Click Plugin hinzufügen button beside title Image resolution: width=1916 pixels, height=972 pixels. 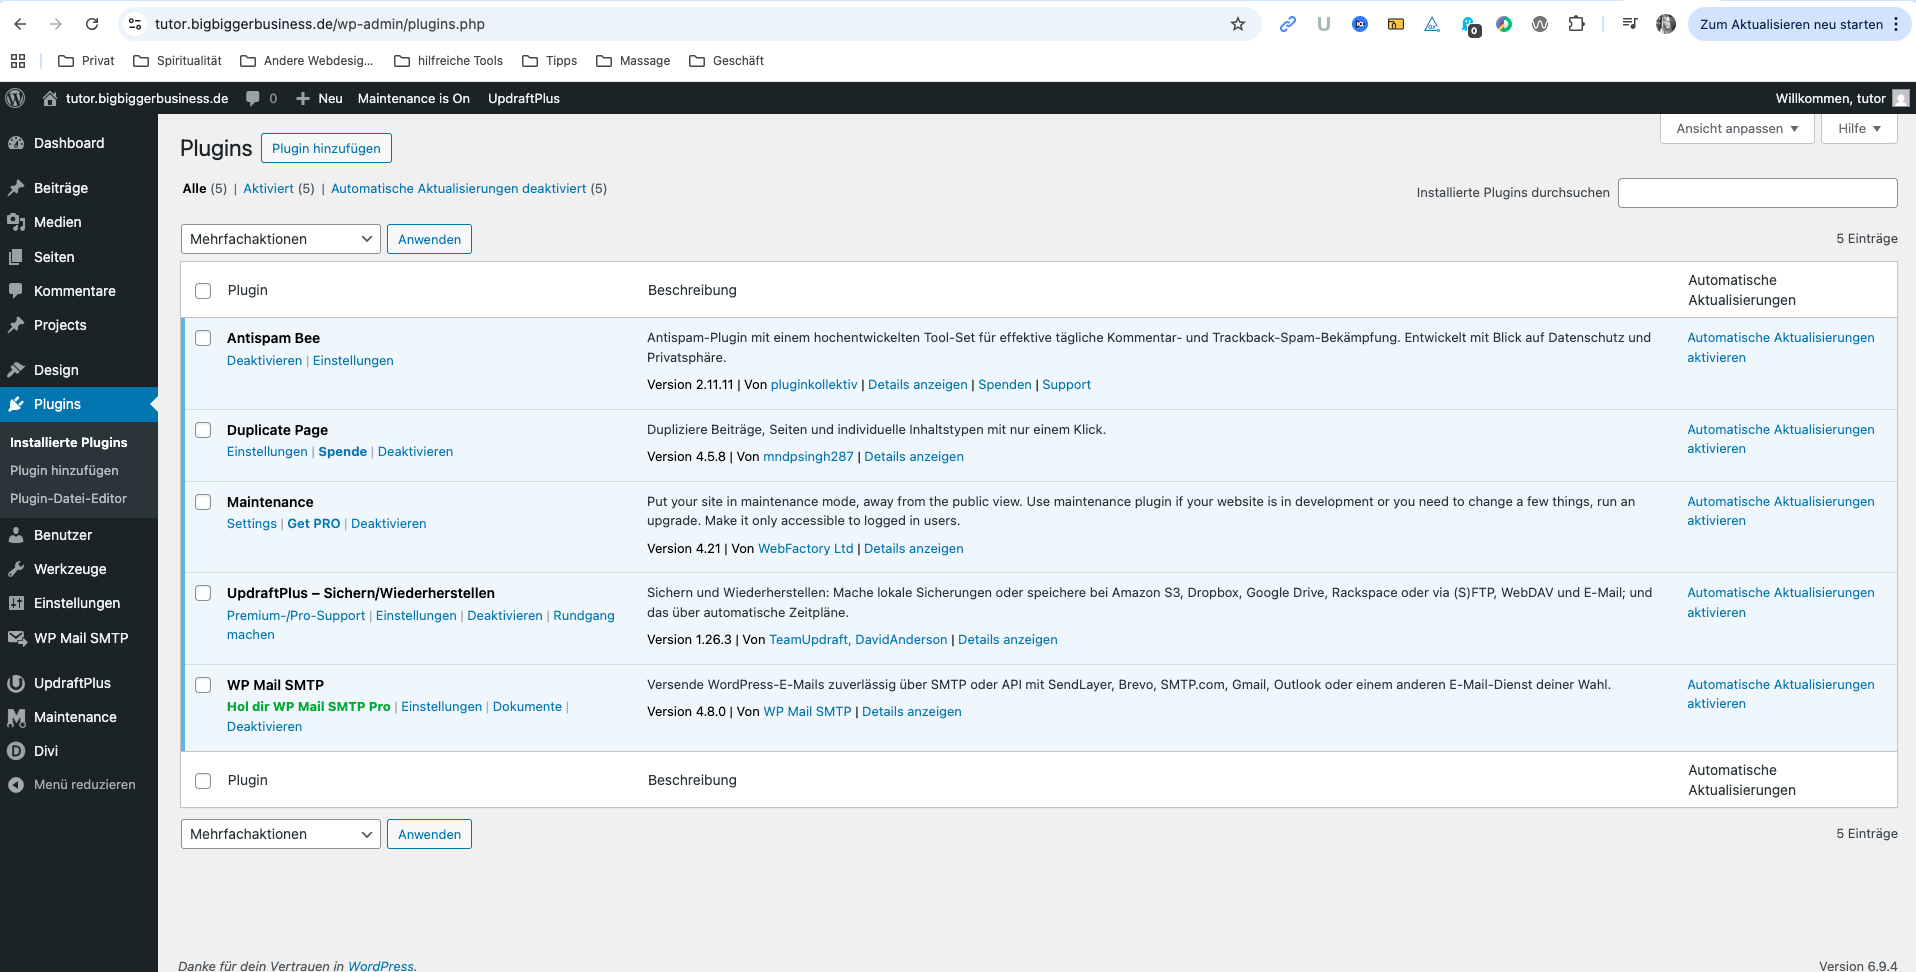326,148
